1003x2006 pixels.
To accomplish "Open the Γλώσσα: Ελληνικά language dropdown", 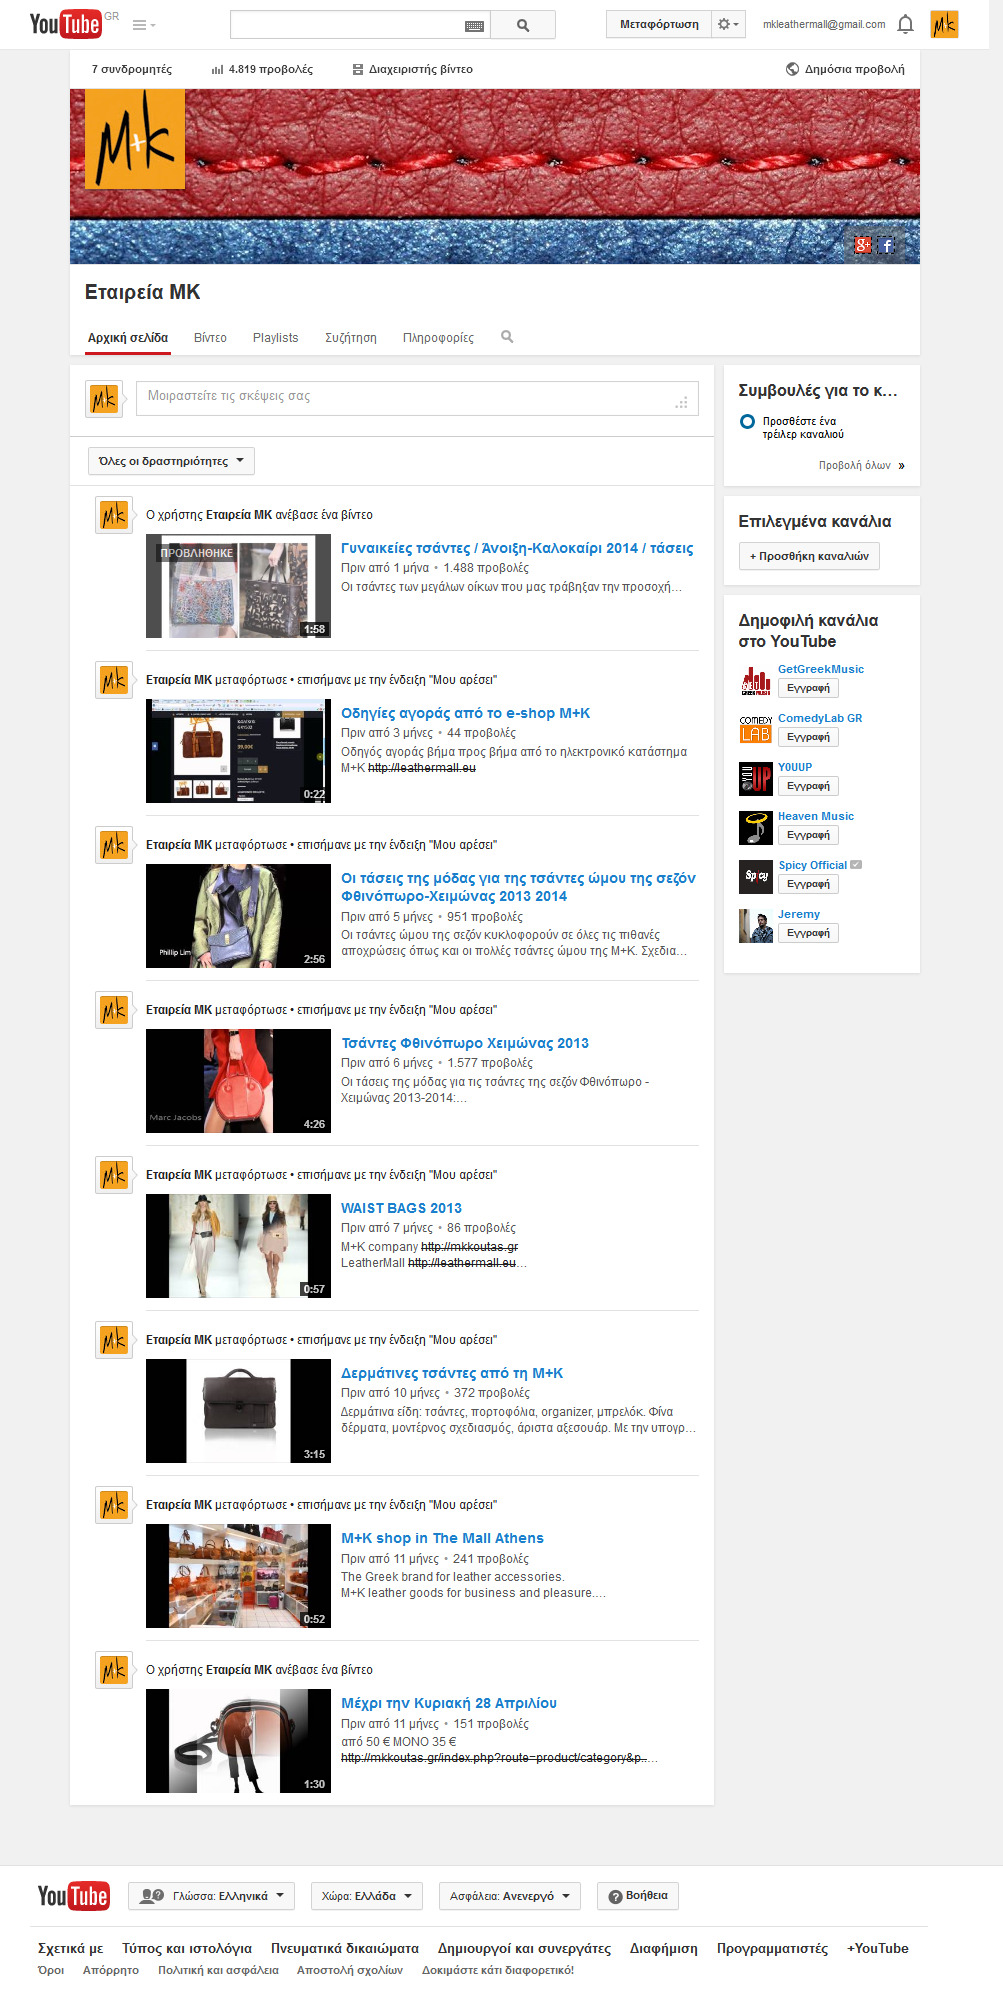I will (x=212, y=1896).
